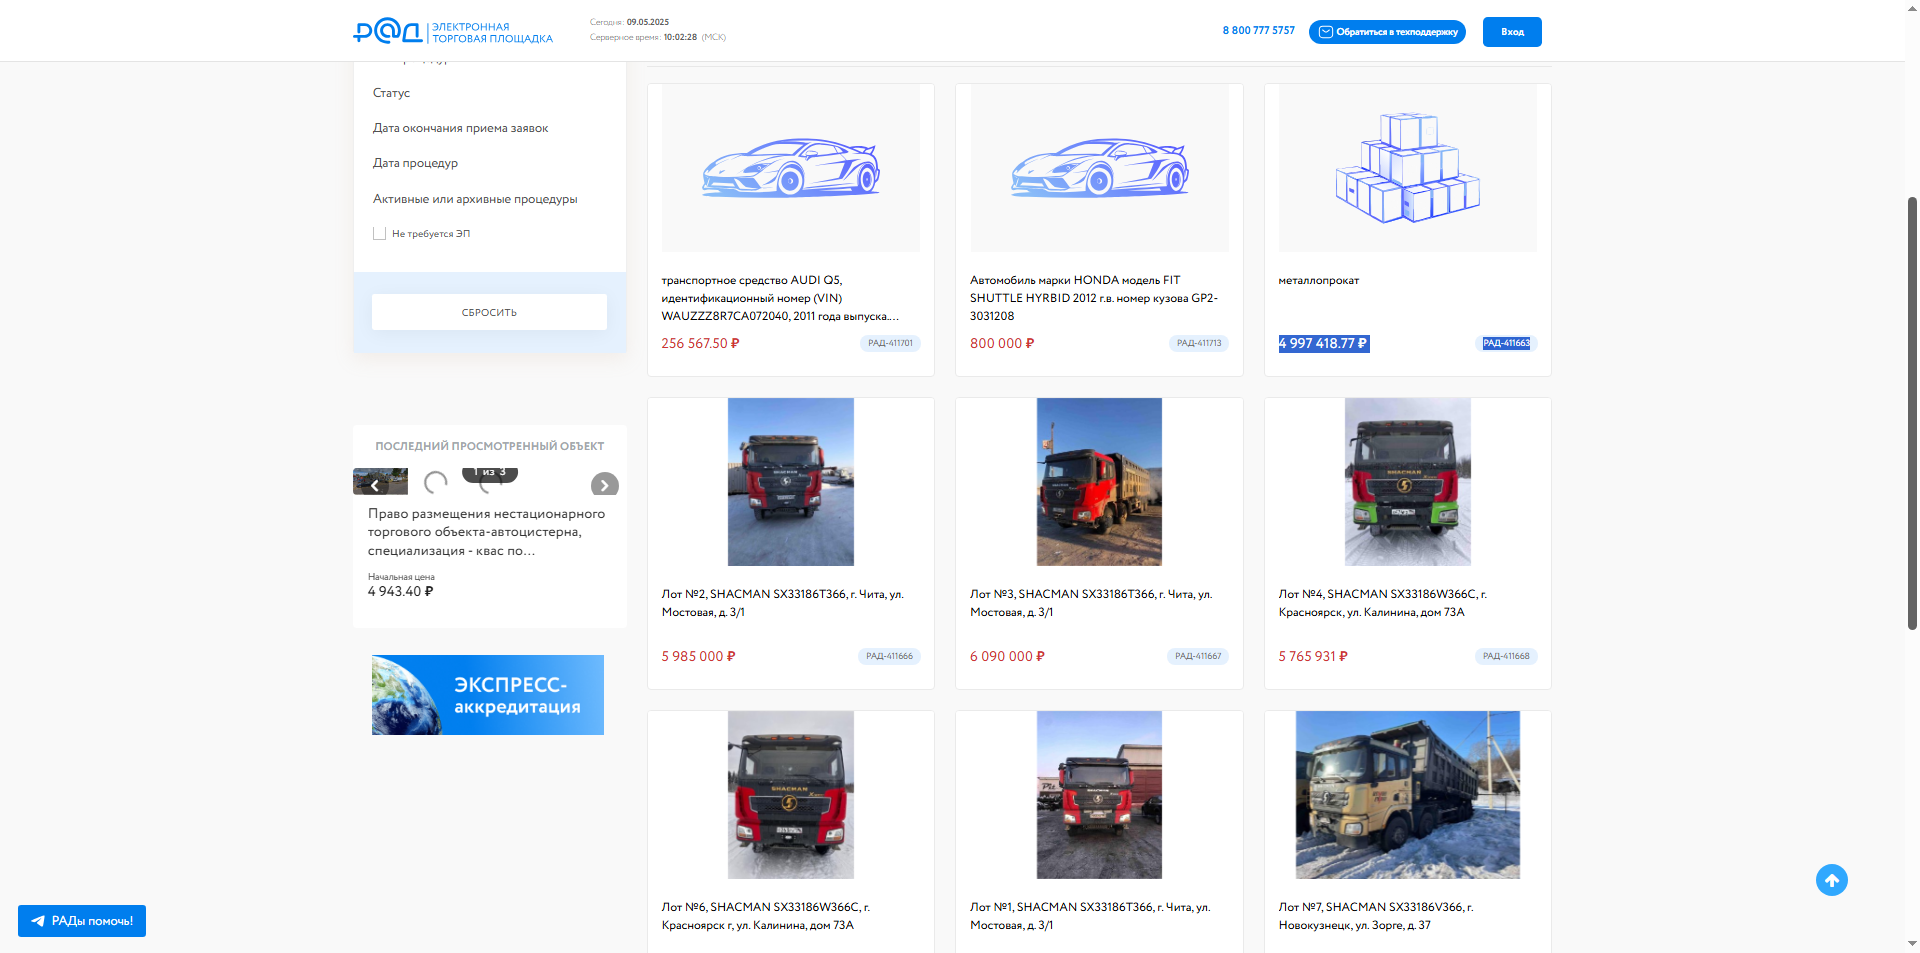Go to next viewed object in carousel
Viewport: 1920px width, 953px height.
604,485
